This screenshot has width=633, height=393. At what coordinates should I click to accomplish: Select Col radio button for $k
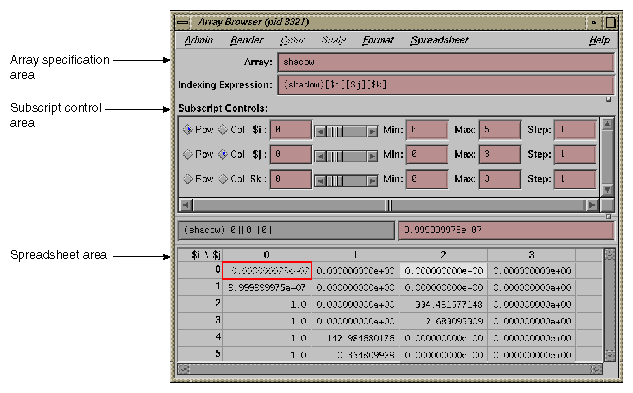tap(223, 179)
